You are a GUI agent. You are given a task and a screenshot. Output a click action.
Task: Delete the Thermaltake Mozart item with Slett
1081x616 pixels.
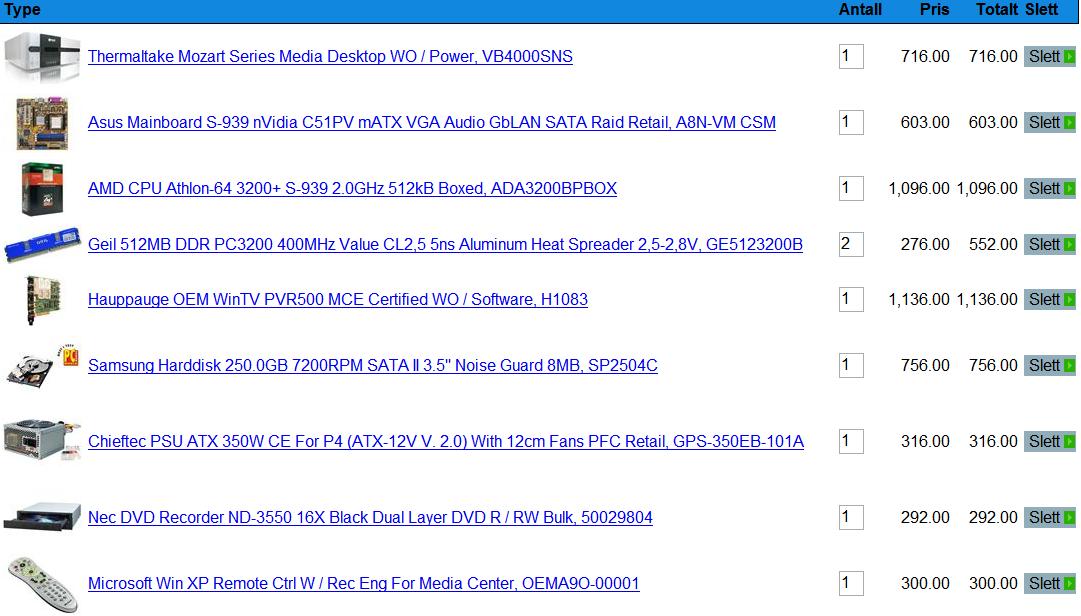coord(1049,57)
